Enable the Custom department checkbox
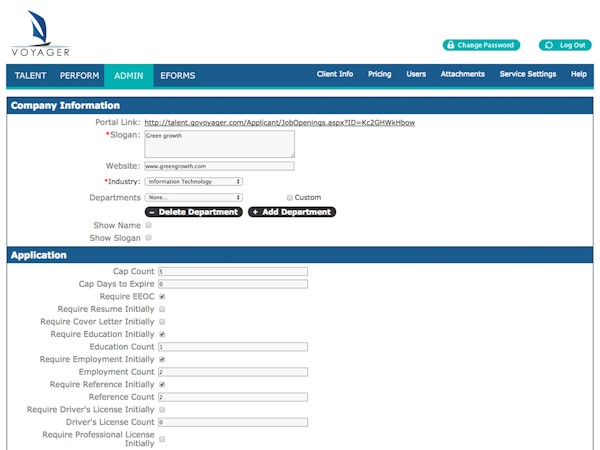This screenshot has height=450, width=600. (291, 198)
